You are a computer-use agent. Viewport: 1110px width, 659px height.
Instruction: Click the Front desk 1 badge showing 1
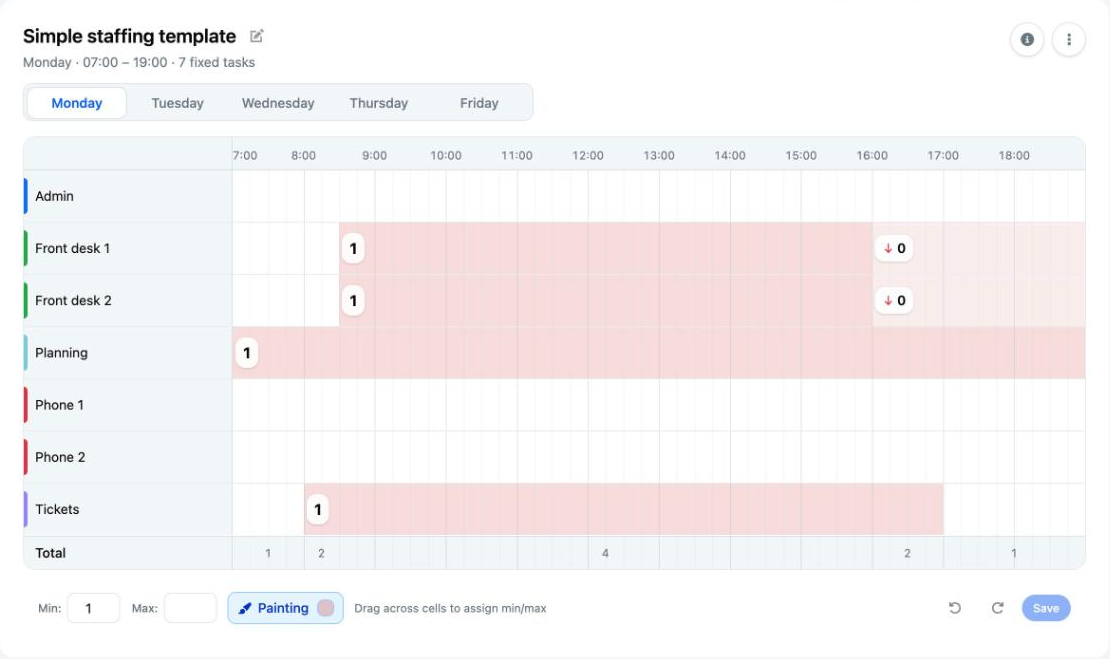pyautogui.click(x=353, y=248)
